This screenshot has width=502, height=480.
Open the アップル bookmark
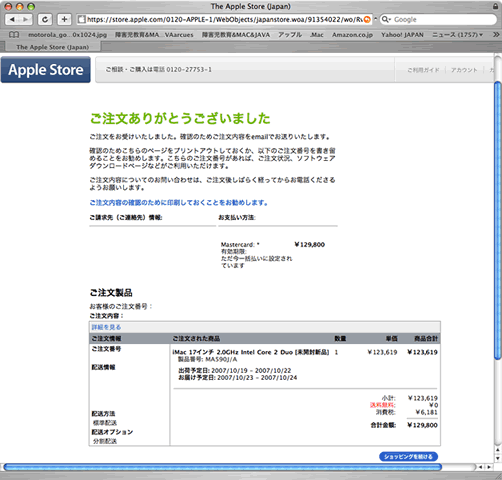(x=290, y=35)
